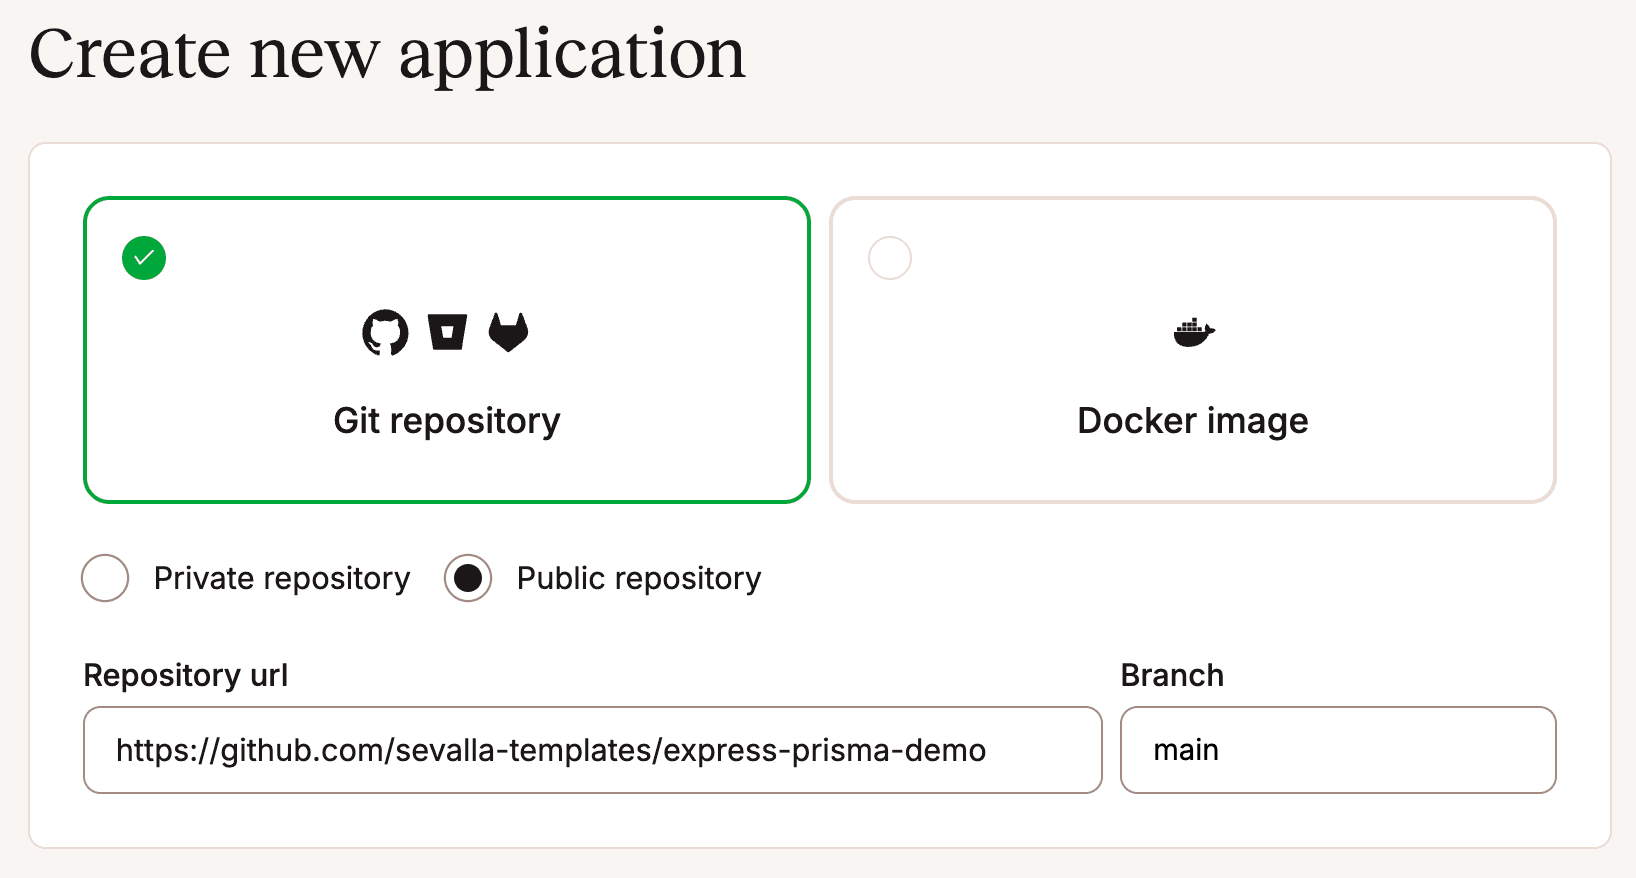This screenshot has height=878, width=1636.
Task: Click the Branch field showing main
Action: (1338, 750)
